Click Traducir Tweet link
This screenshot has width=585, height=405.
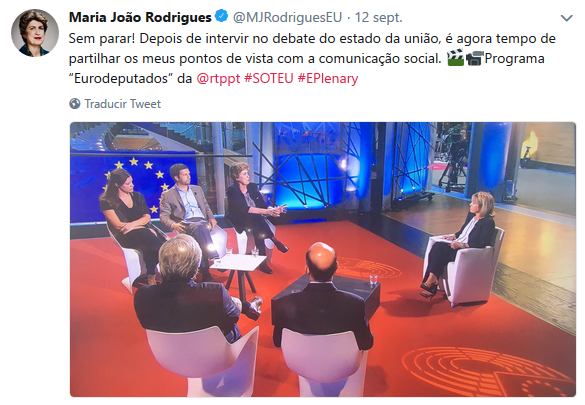122,104
